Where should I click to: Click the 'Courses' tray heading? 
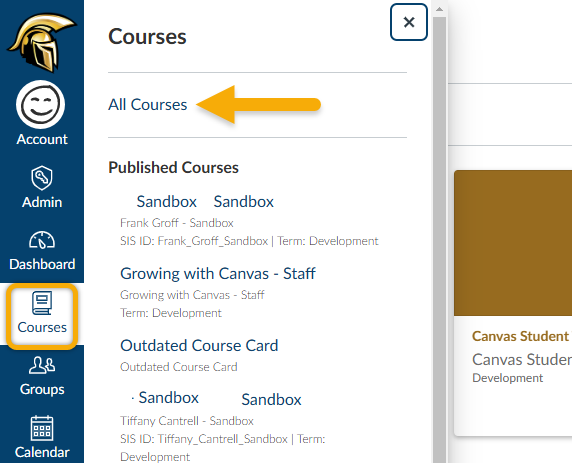point(147,37)
